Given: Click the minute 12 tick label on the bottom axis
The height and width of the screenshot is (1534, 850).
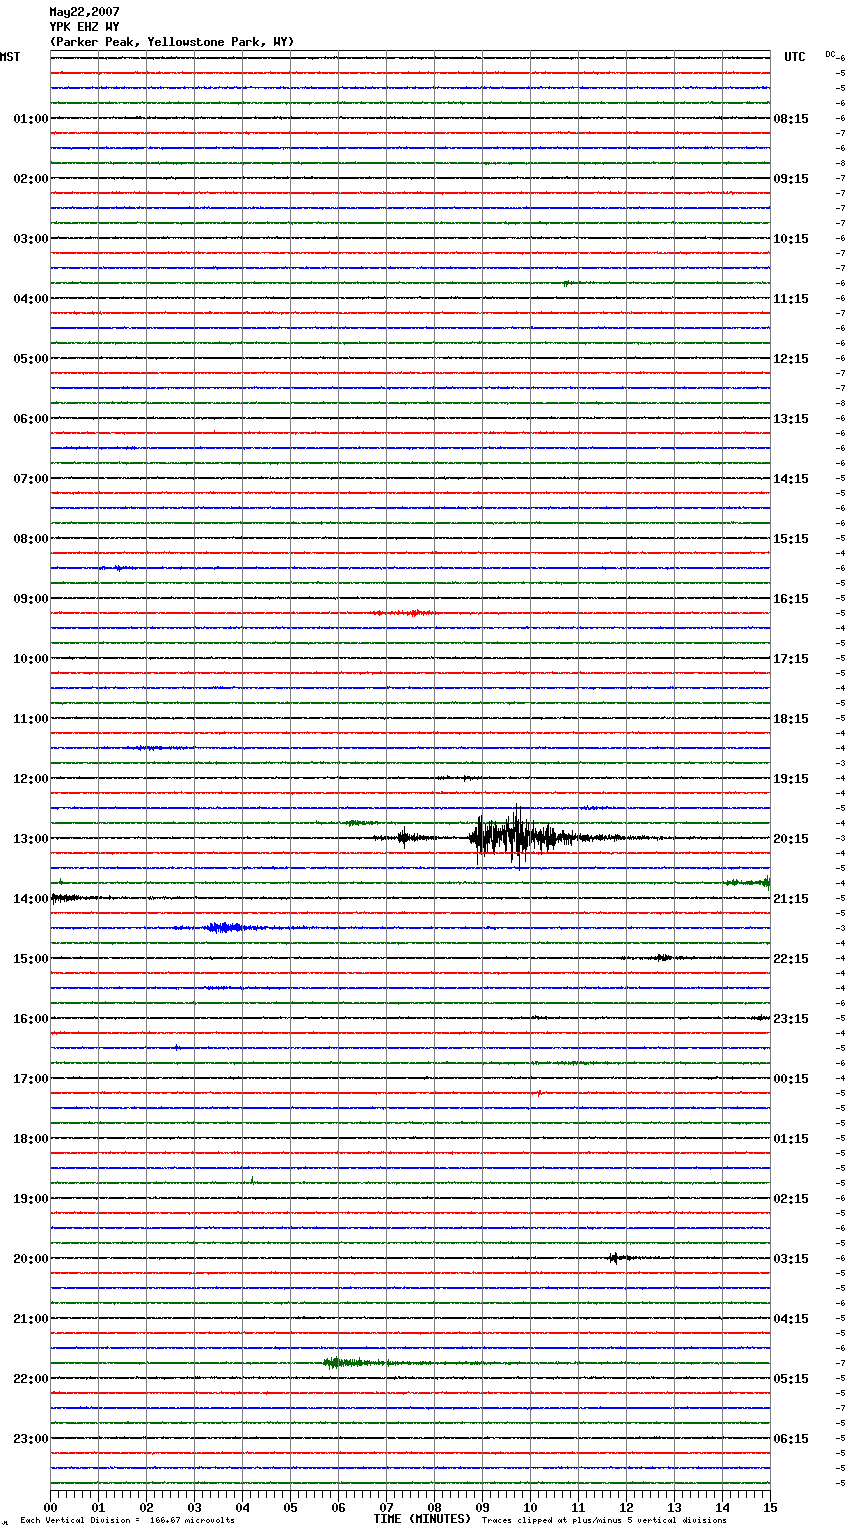Looking at the screenshot, I should point(626,1507).
